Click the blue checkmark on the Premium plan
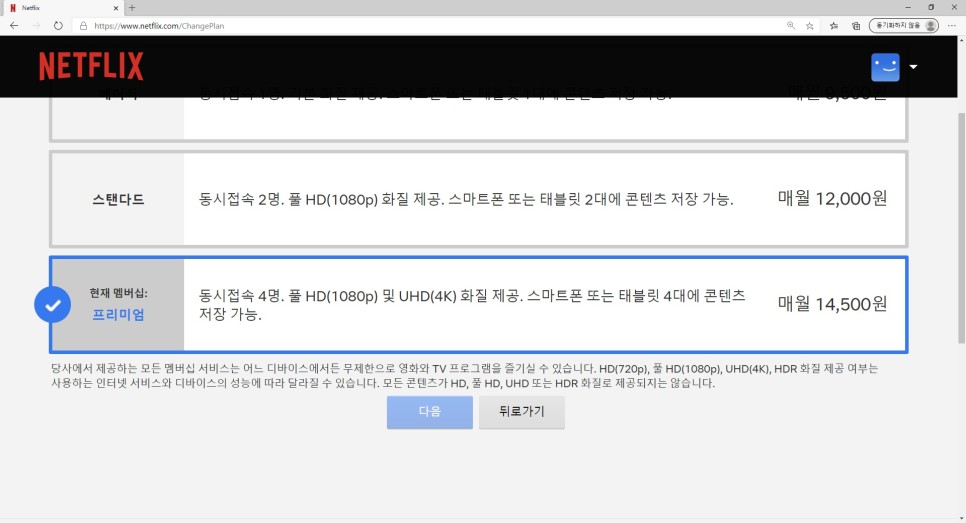 pos(52,304)
